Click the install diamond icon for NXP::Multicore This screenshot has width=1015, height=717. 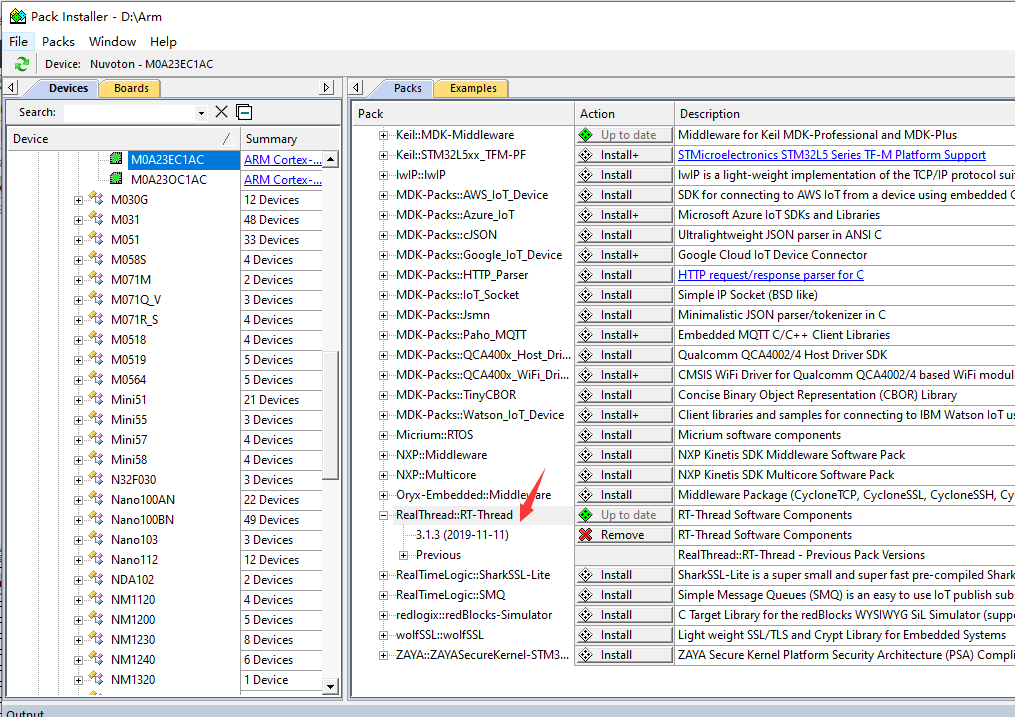586,475
